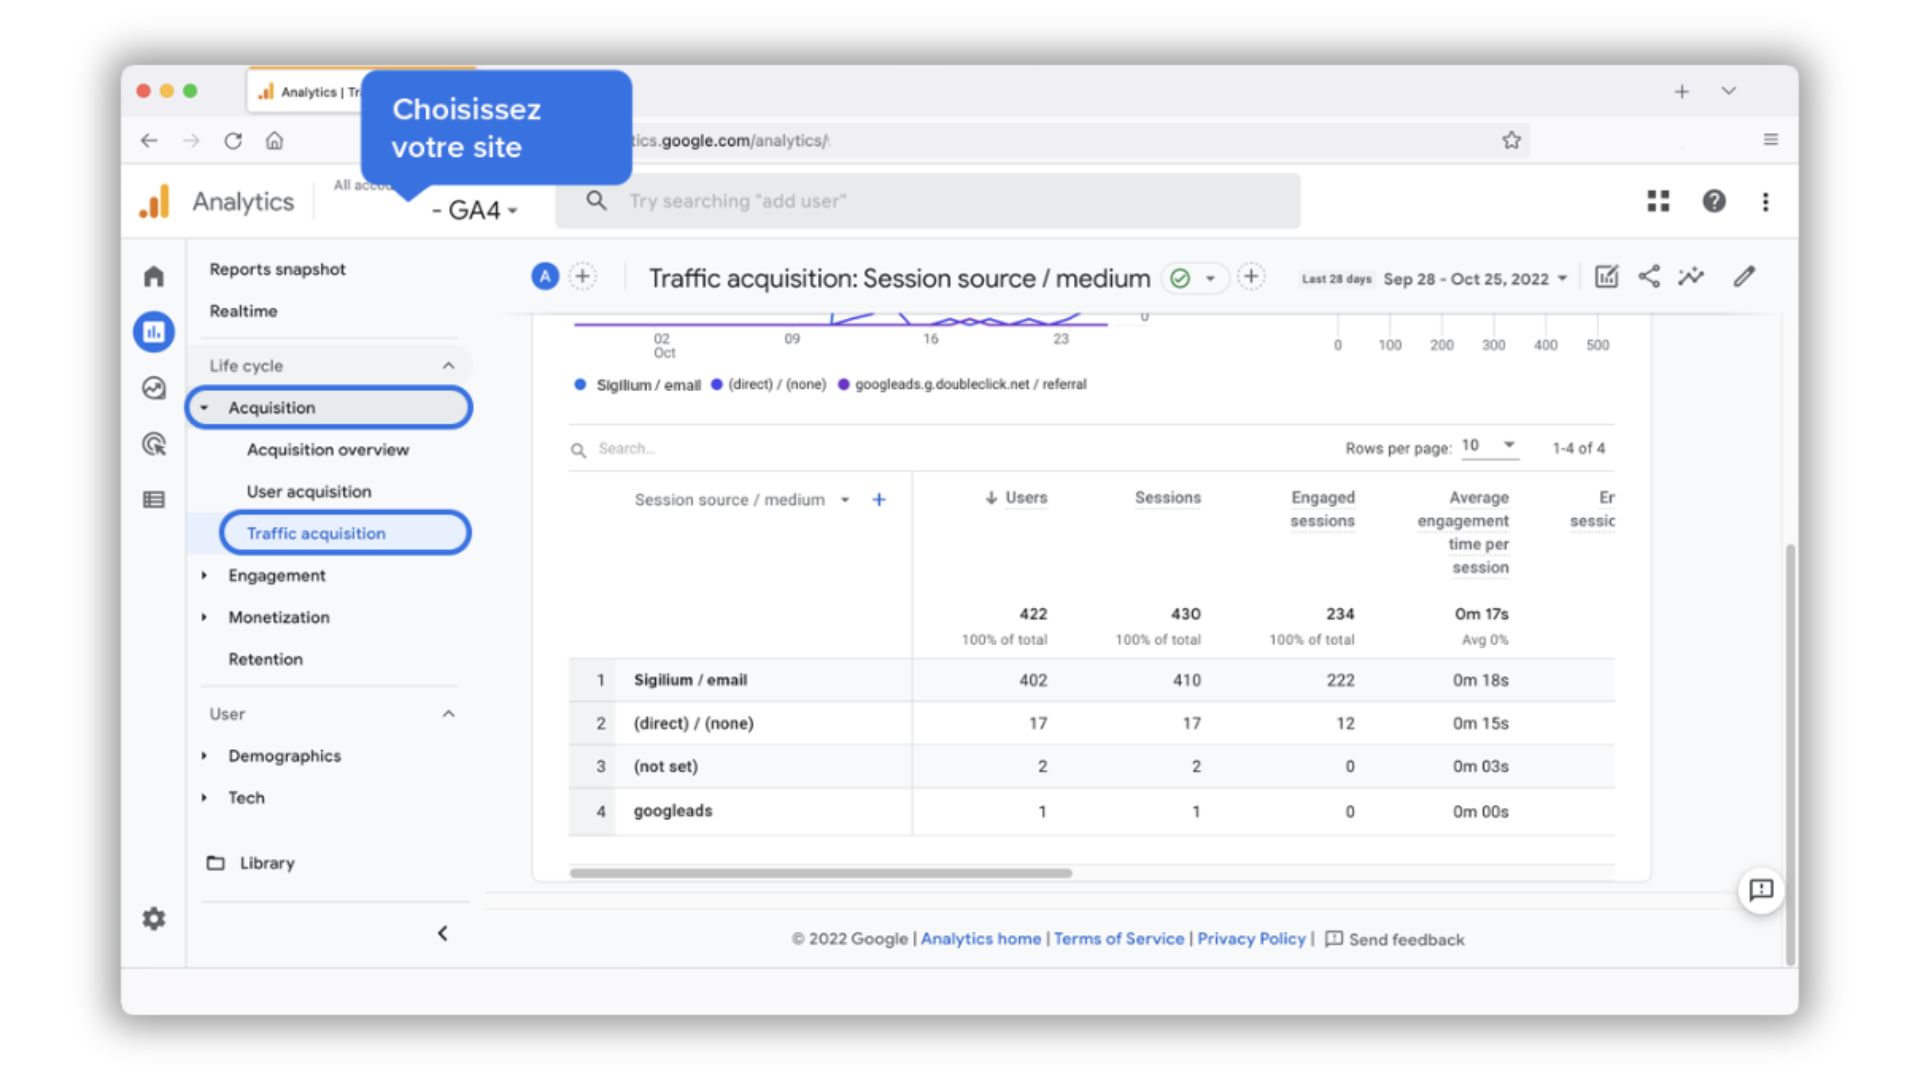
Task: Open the Rows per page dropdown
Action: click(x=1489, y=446)
